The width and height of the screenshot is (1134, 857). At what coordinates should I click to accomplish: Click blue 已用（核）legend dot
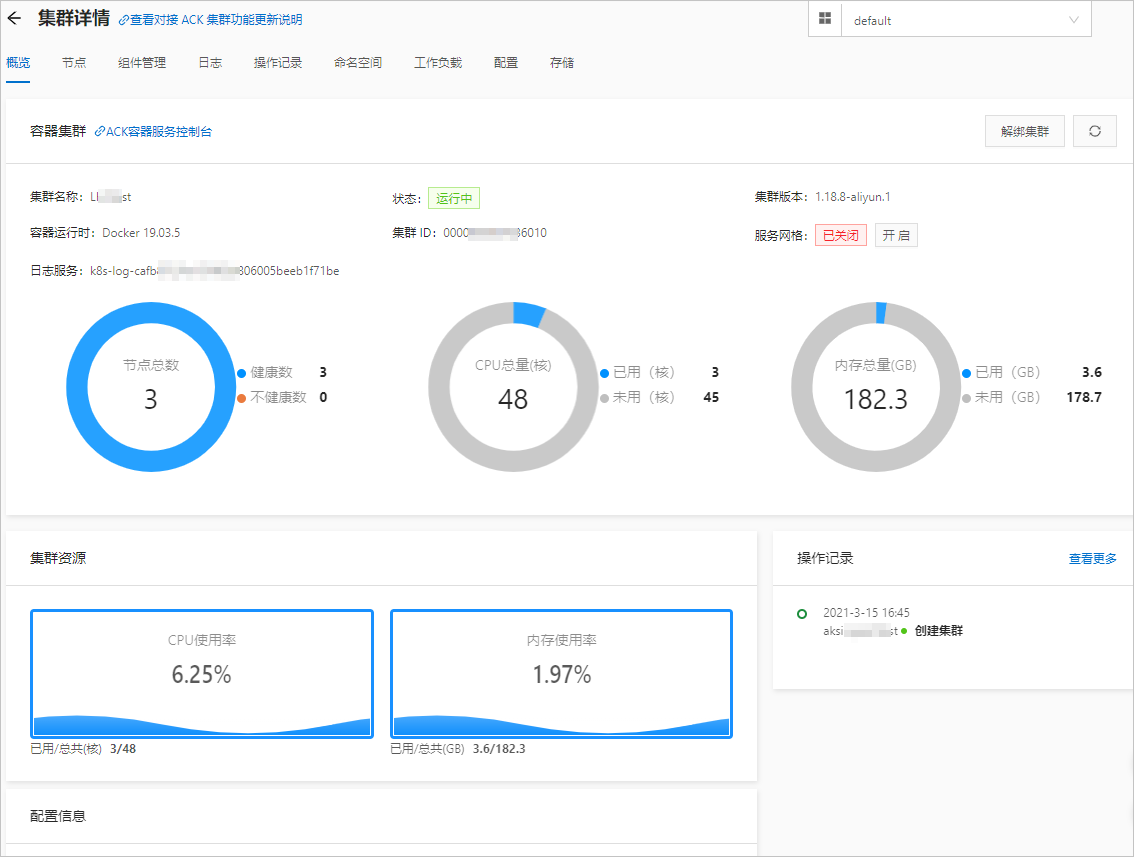[604, 373]
